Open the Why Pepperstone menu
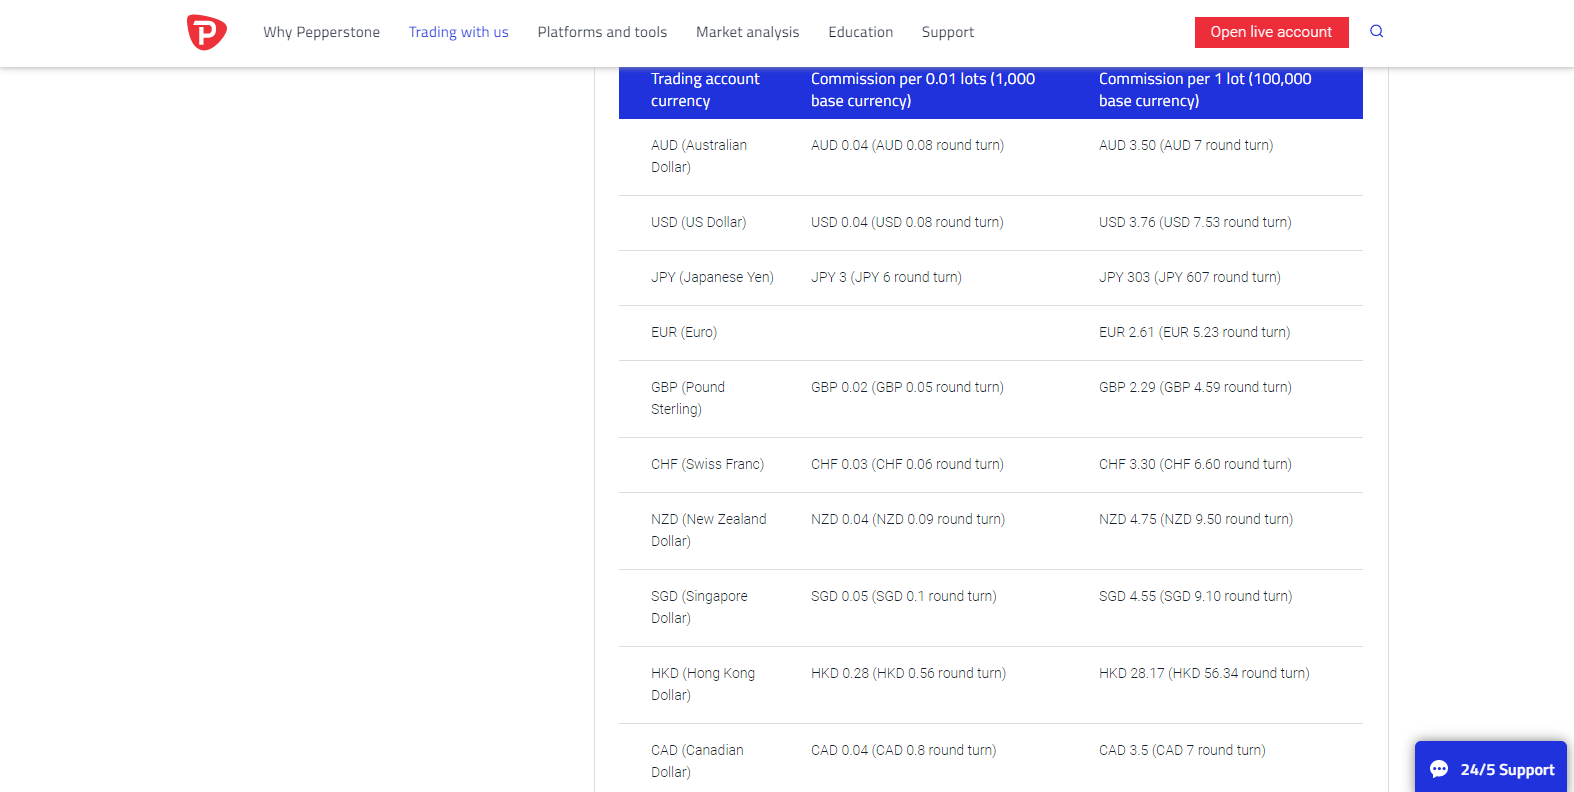Viewport: 1574px width, 792px height. point(321,32)
